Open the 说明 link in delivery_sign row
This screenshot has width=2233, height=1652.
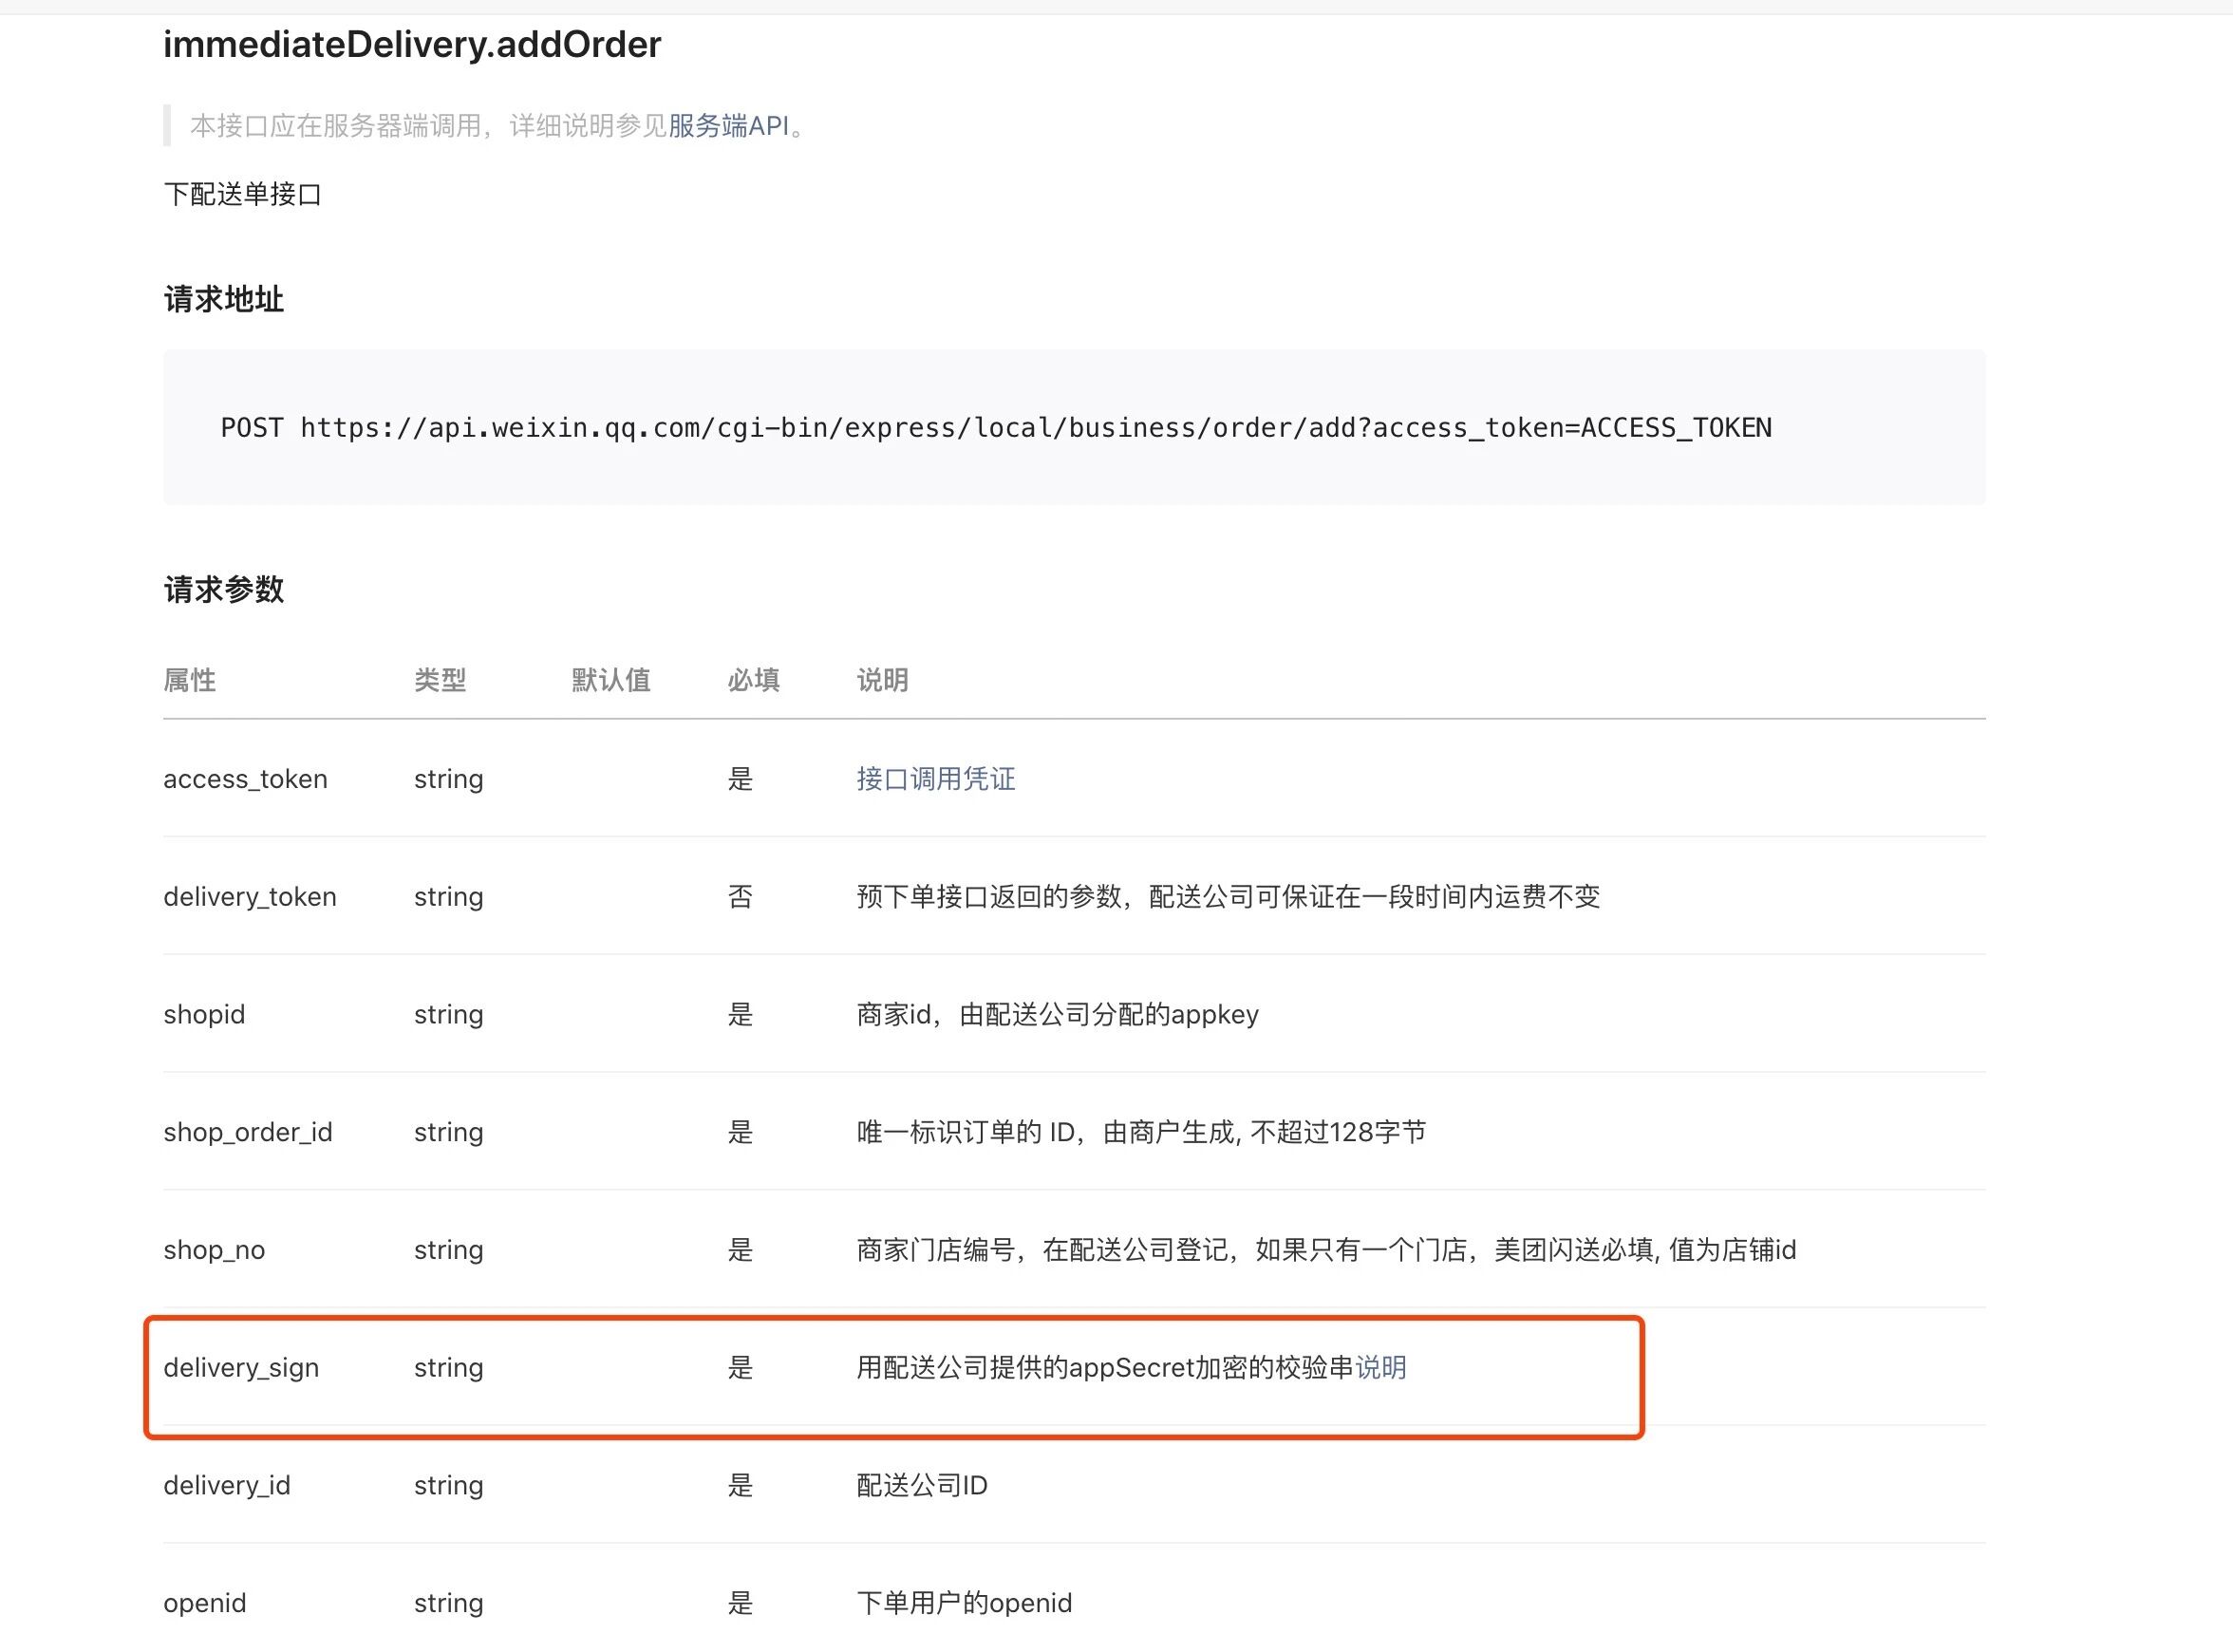[1380, 1367]
